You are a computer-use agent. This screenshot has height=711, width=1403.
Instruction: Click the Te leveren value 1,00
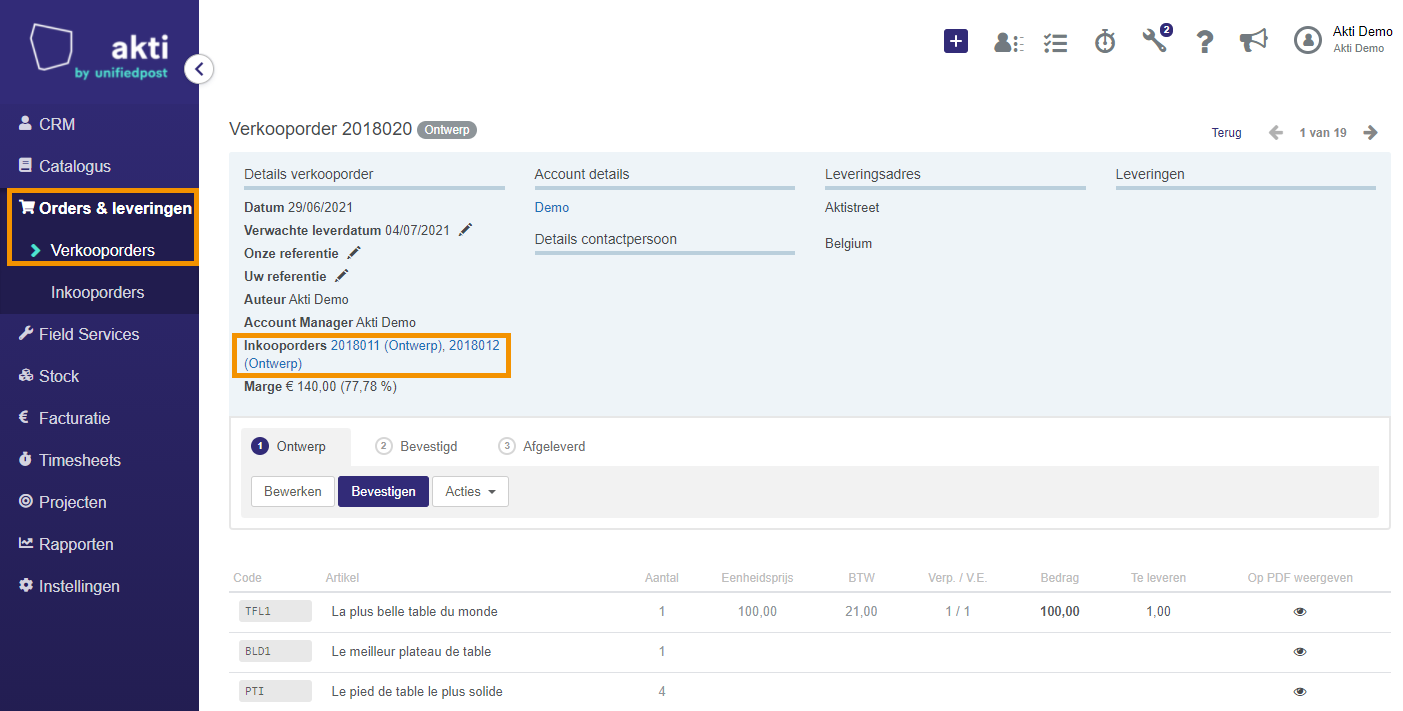[1158, 612]
